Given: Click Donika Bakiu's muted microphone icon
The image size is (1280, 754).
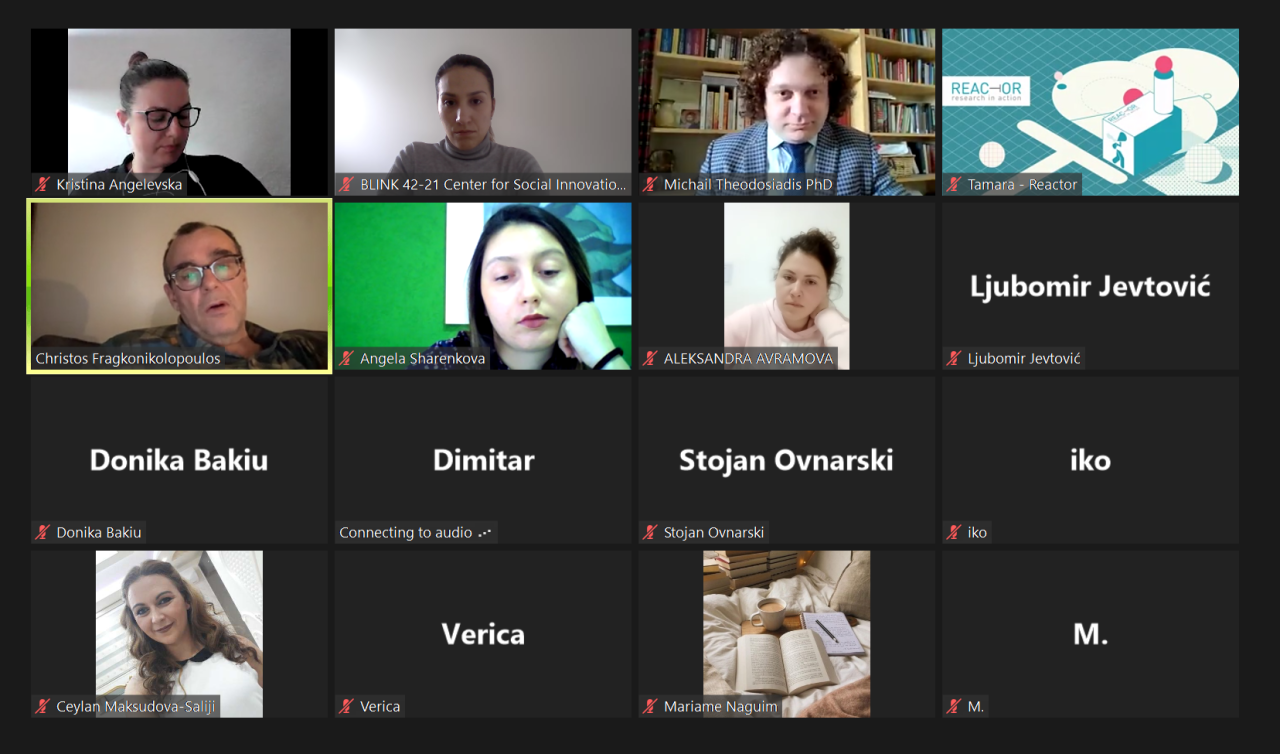Looking at the screenshot, I should point(43,532).
